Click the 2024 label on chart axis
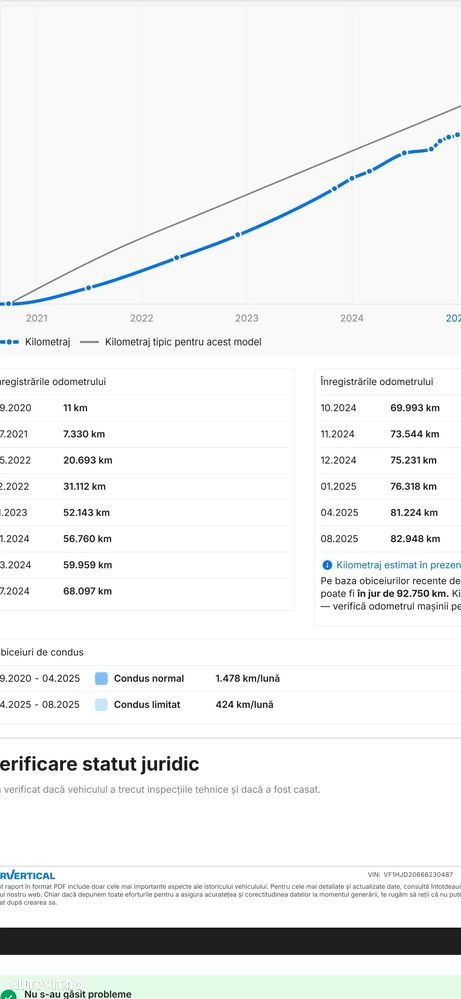The image size is (461, 999). (x=351, y=318)
